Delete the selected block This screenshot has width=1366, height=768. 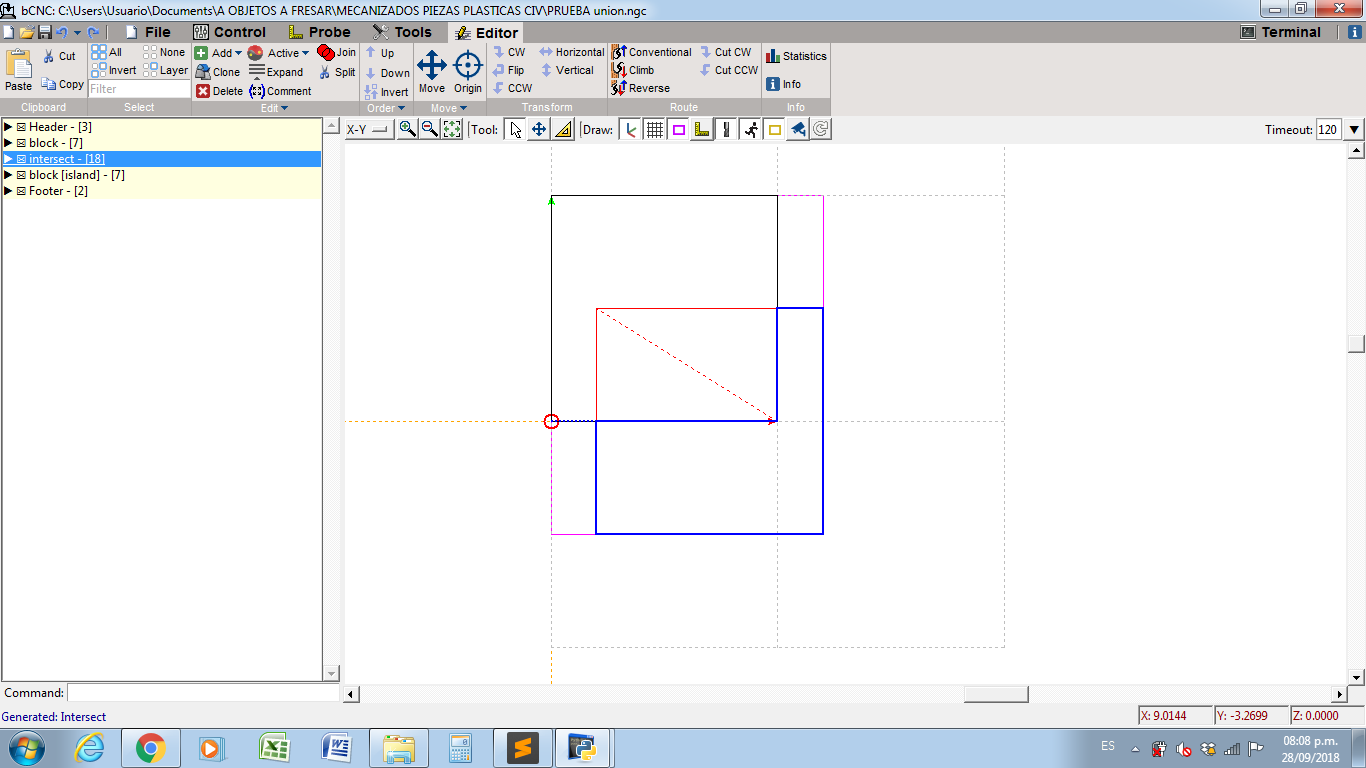click(219, 91)
